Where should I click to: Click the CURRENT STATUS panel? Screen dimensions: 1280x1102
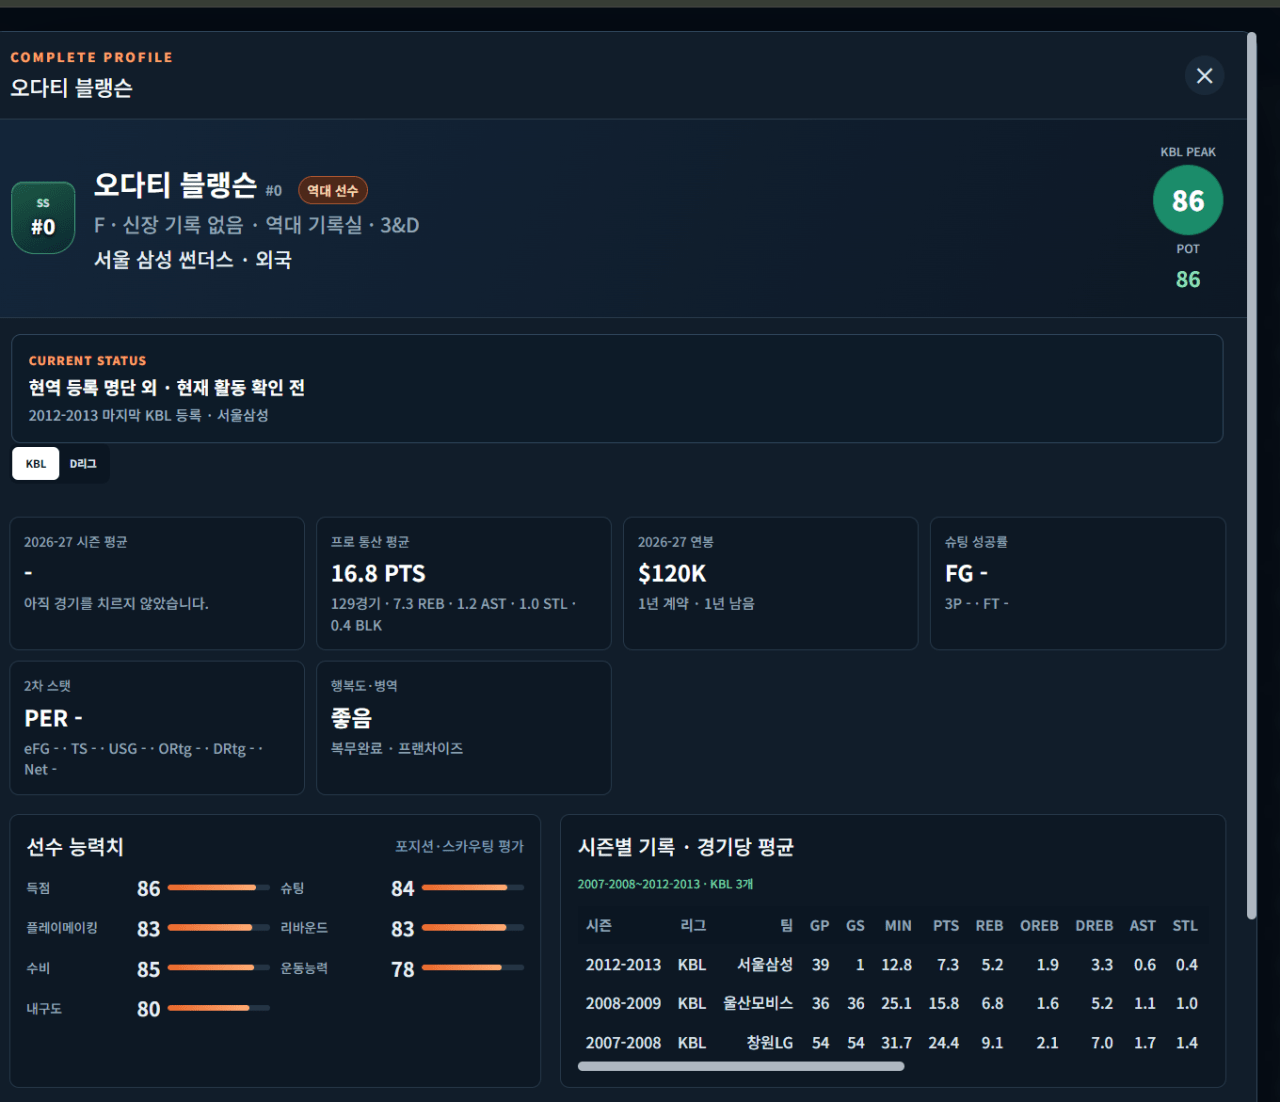[x=617, y=389]
